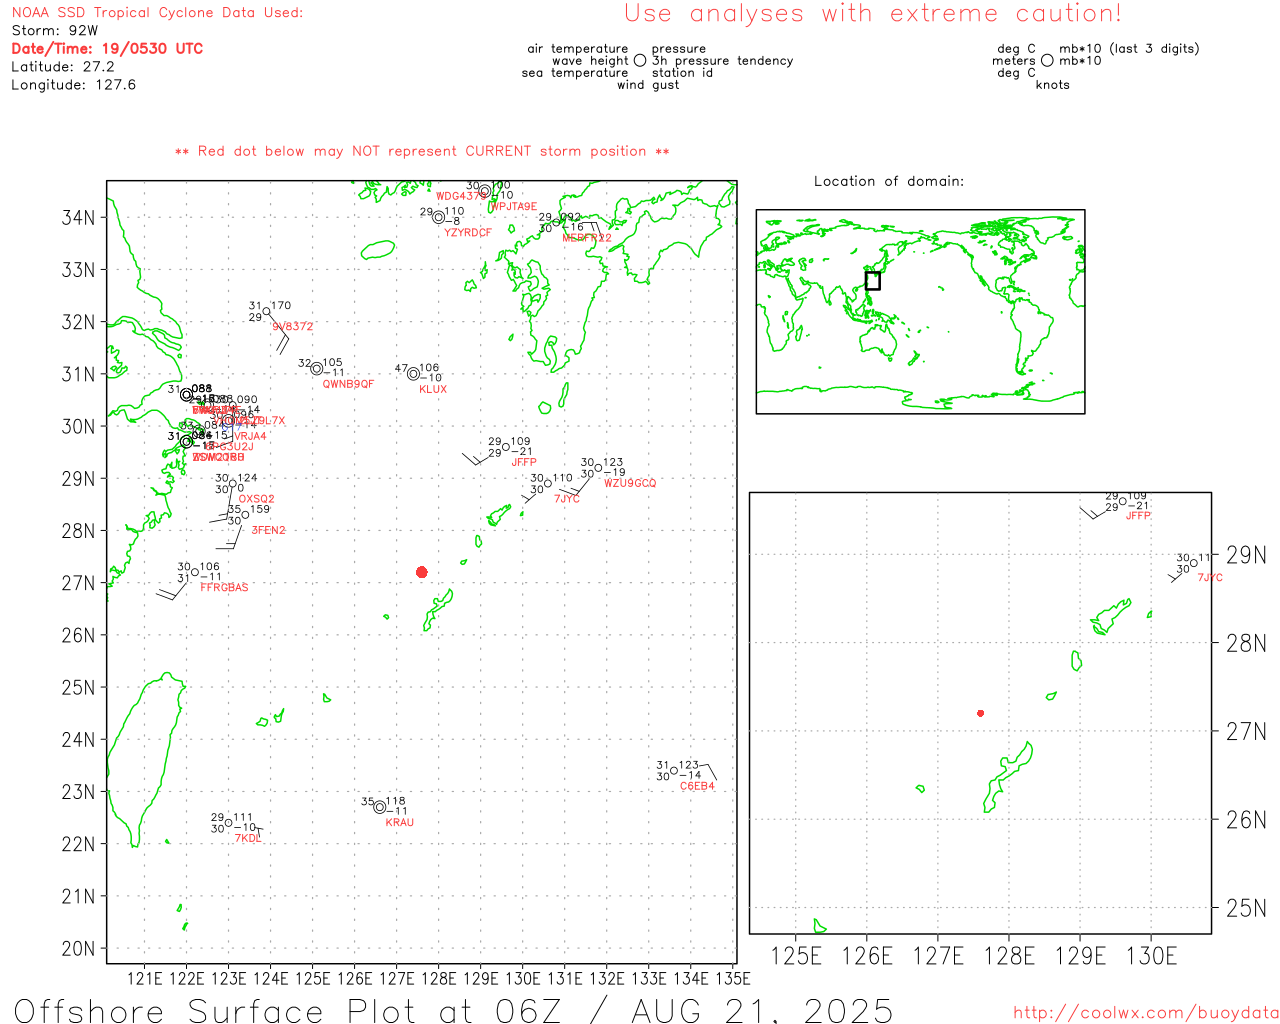Click the 25N label on inset map
Screen dimensions: 1280x1024
1247,908
